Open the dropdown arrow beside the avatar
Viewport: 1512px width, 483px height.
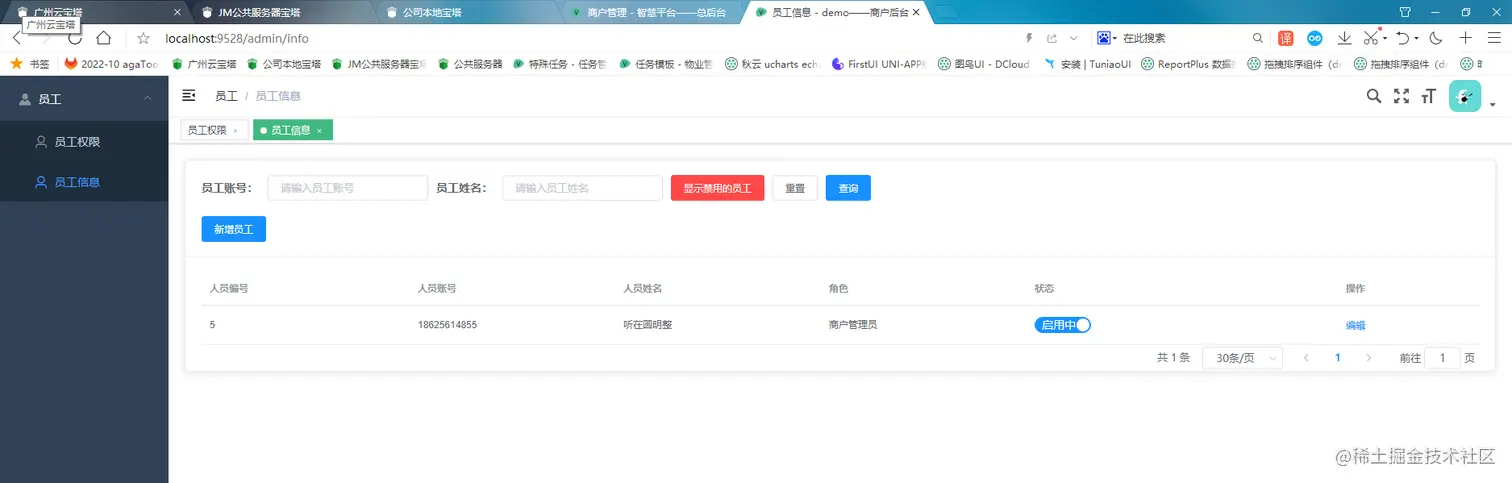(1492, 104)
